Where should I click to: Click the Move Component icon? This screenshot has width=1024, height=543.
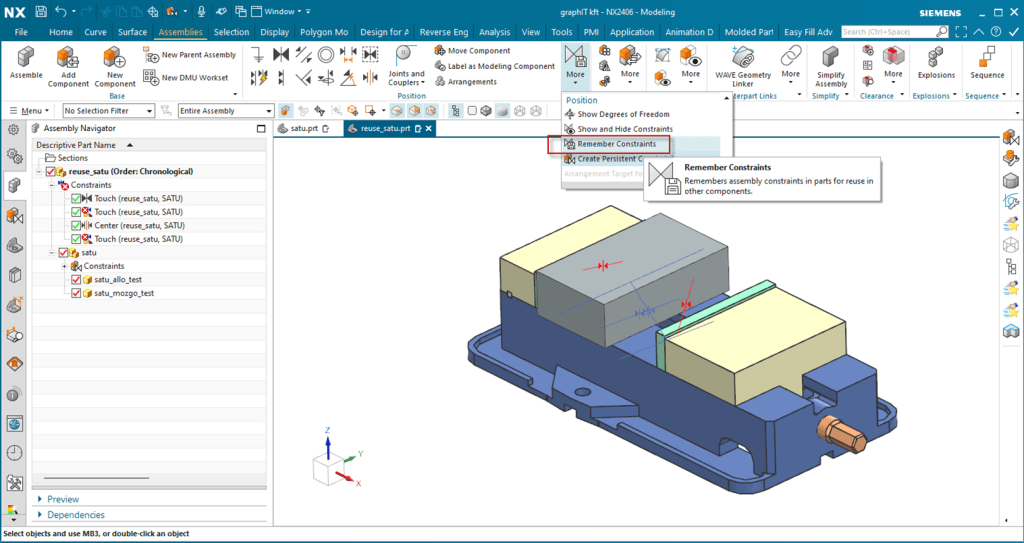coord(441,51)
